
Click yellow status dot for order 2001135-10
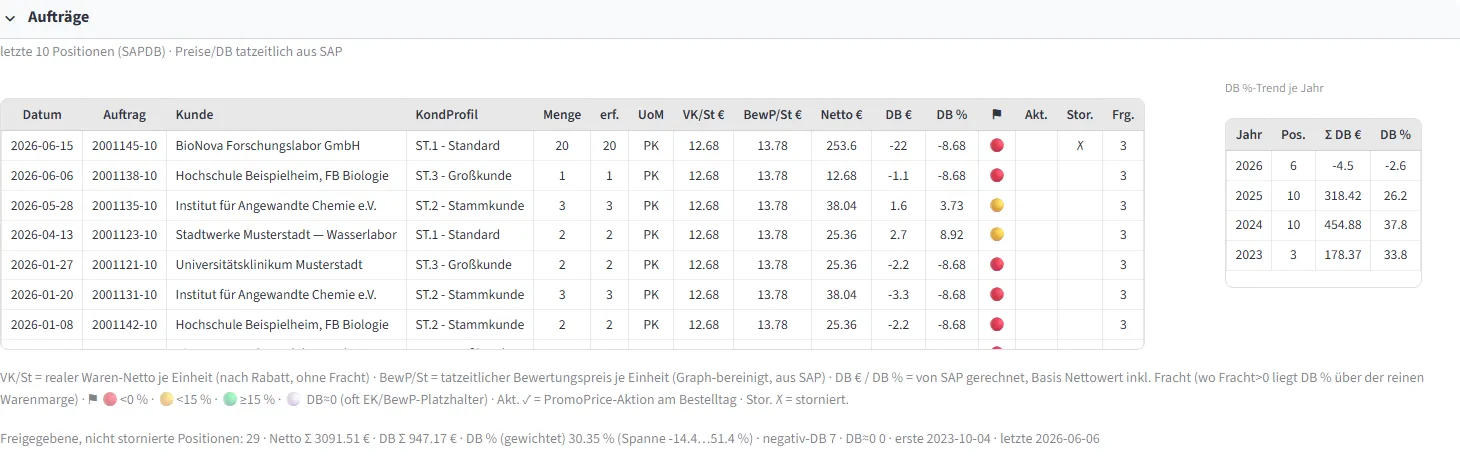click(x=996, y=205)
